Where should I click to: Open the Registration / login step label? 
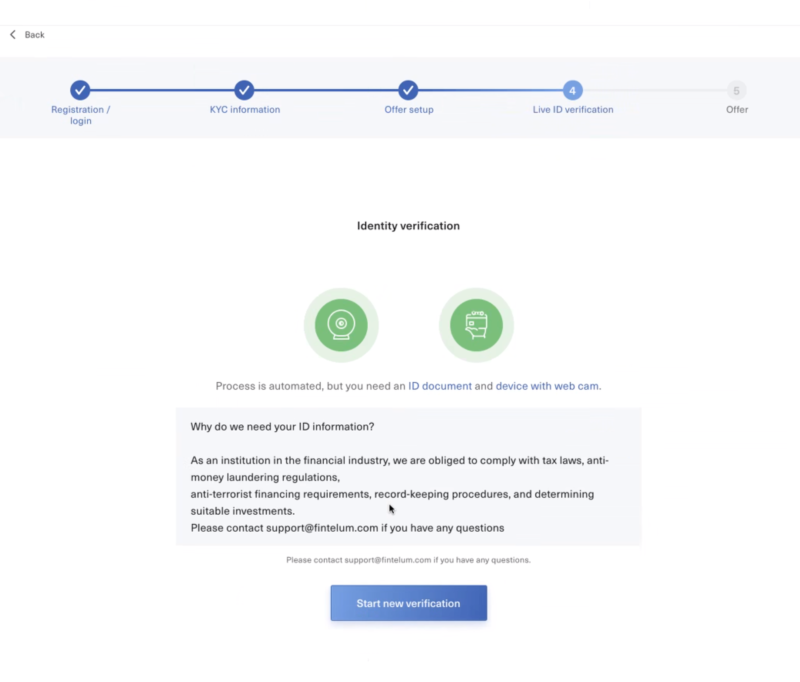click(x=81, y=115)
